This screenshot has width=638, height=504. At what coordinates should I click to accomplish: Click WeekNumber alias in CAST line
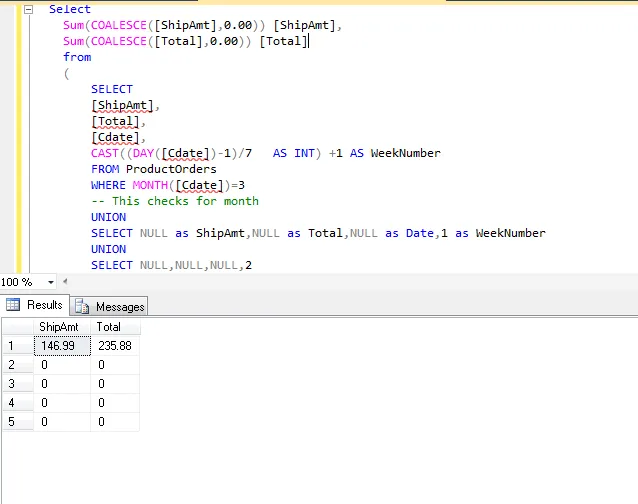(406, 153)
